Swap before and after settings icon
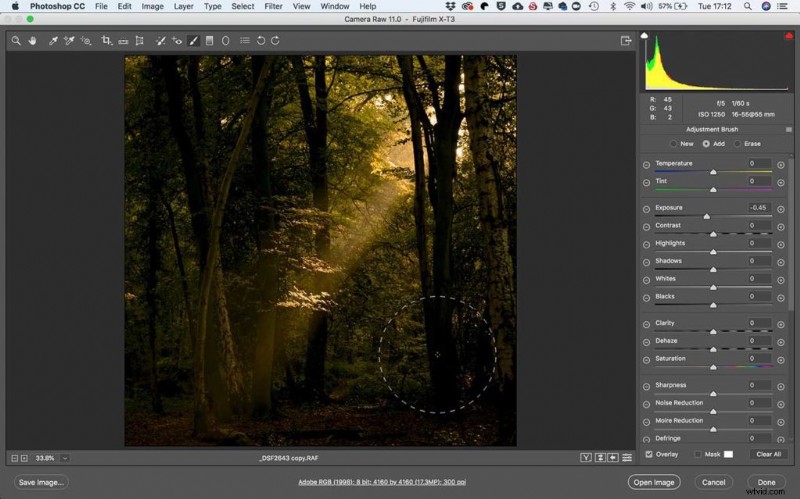Viewport: 800px width, 499px height. [600, 458]
